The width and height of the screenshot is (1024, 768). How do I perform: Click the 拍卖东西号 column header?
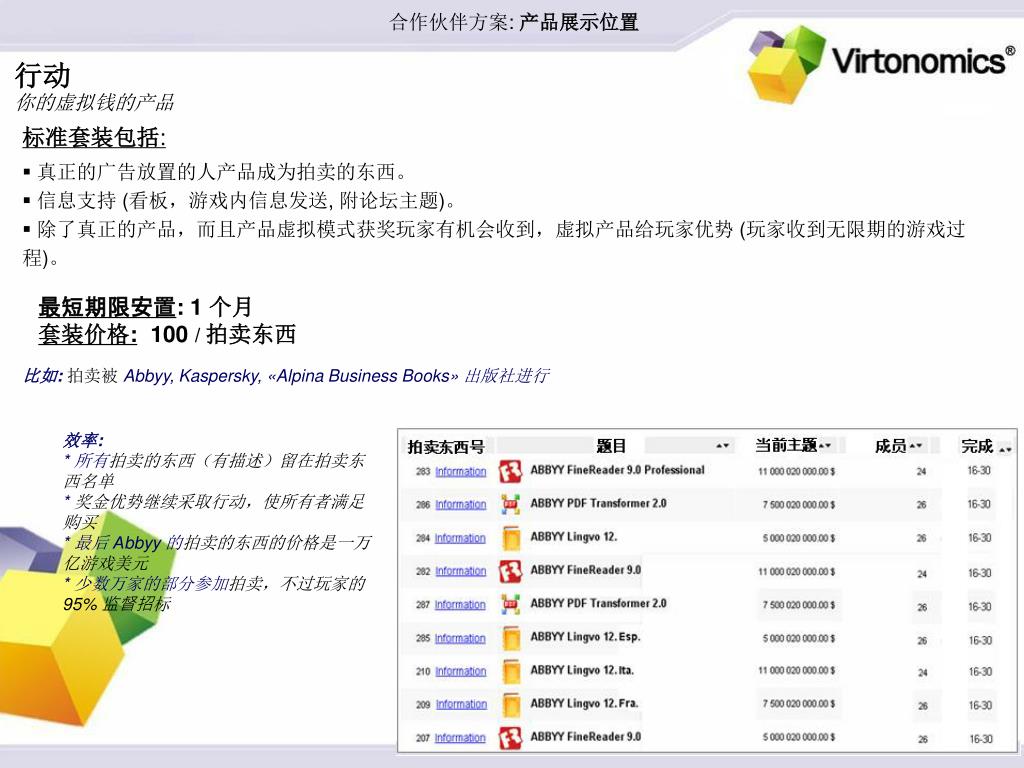pyautogui.click(x=446, y=447)
